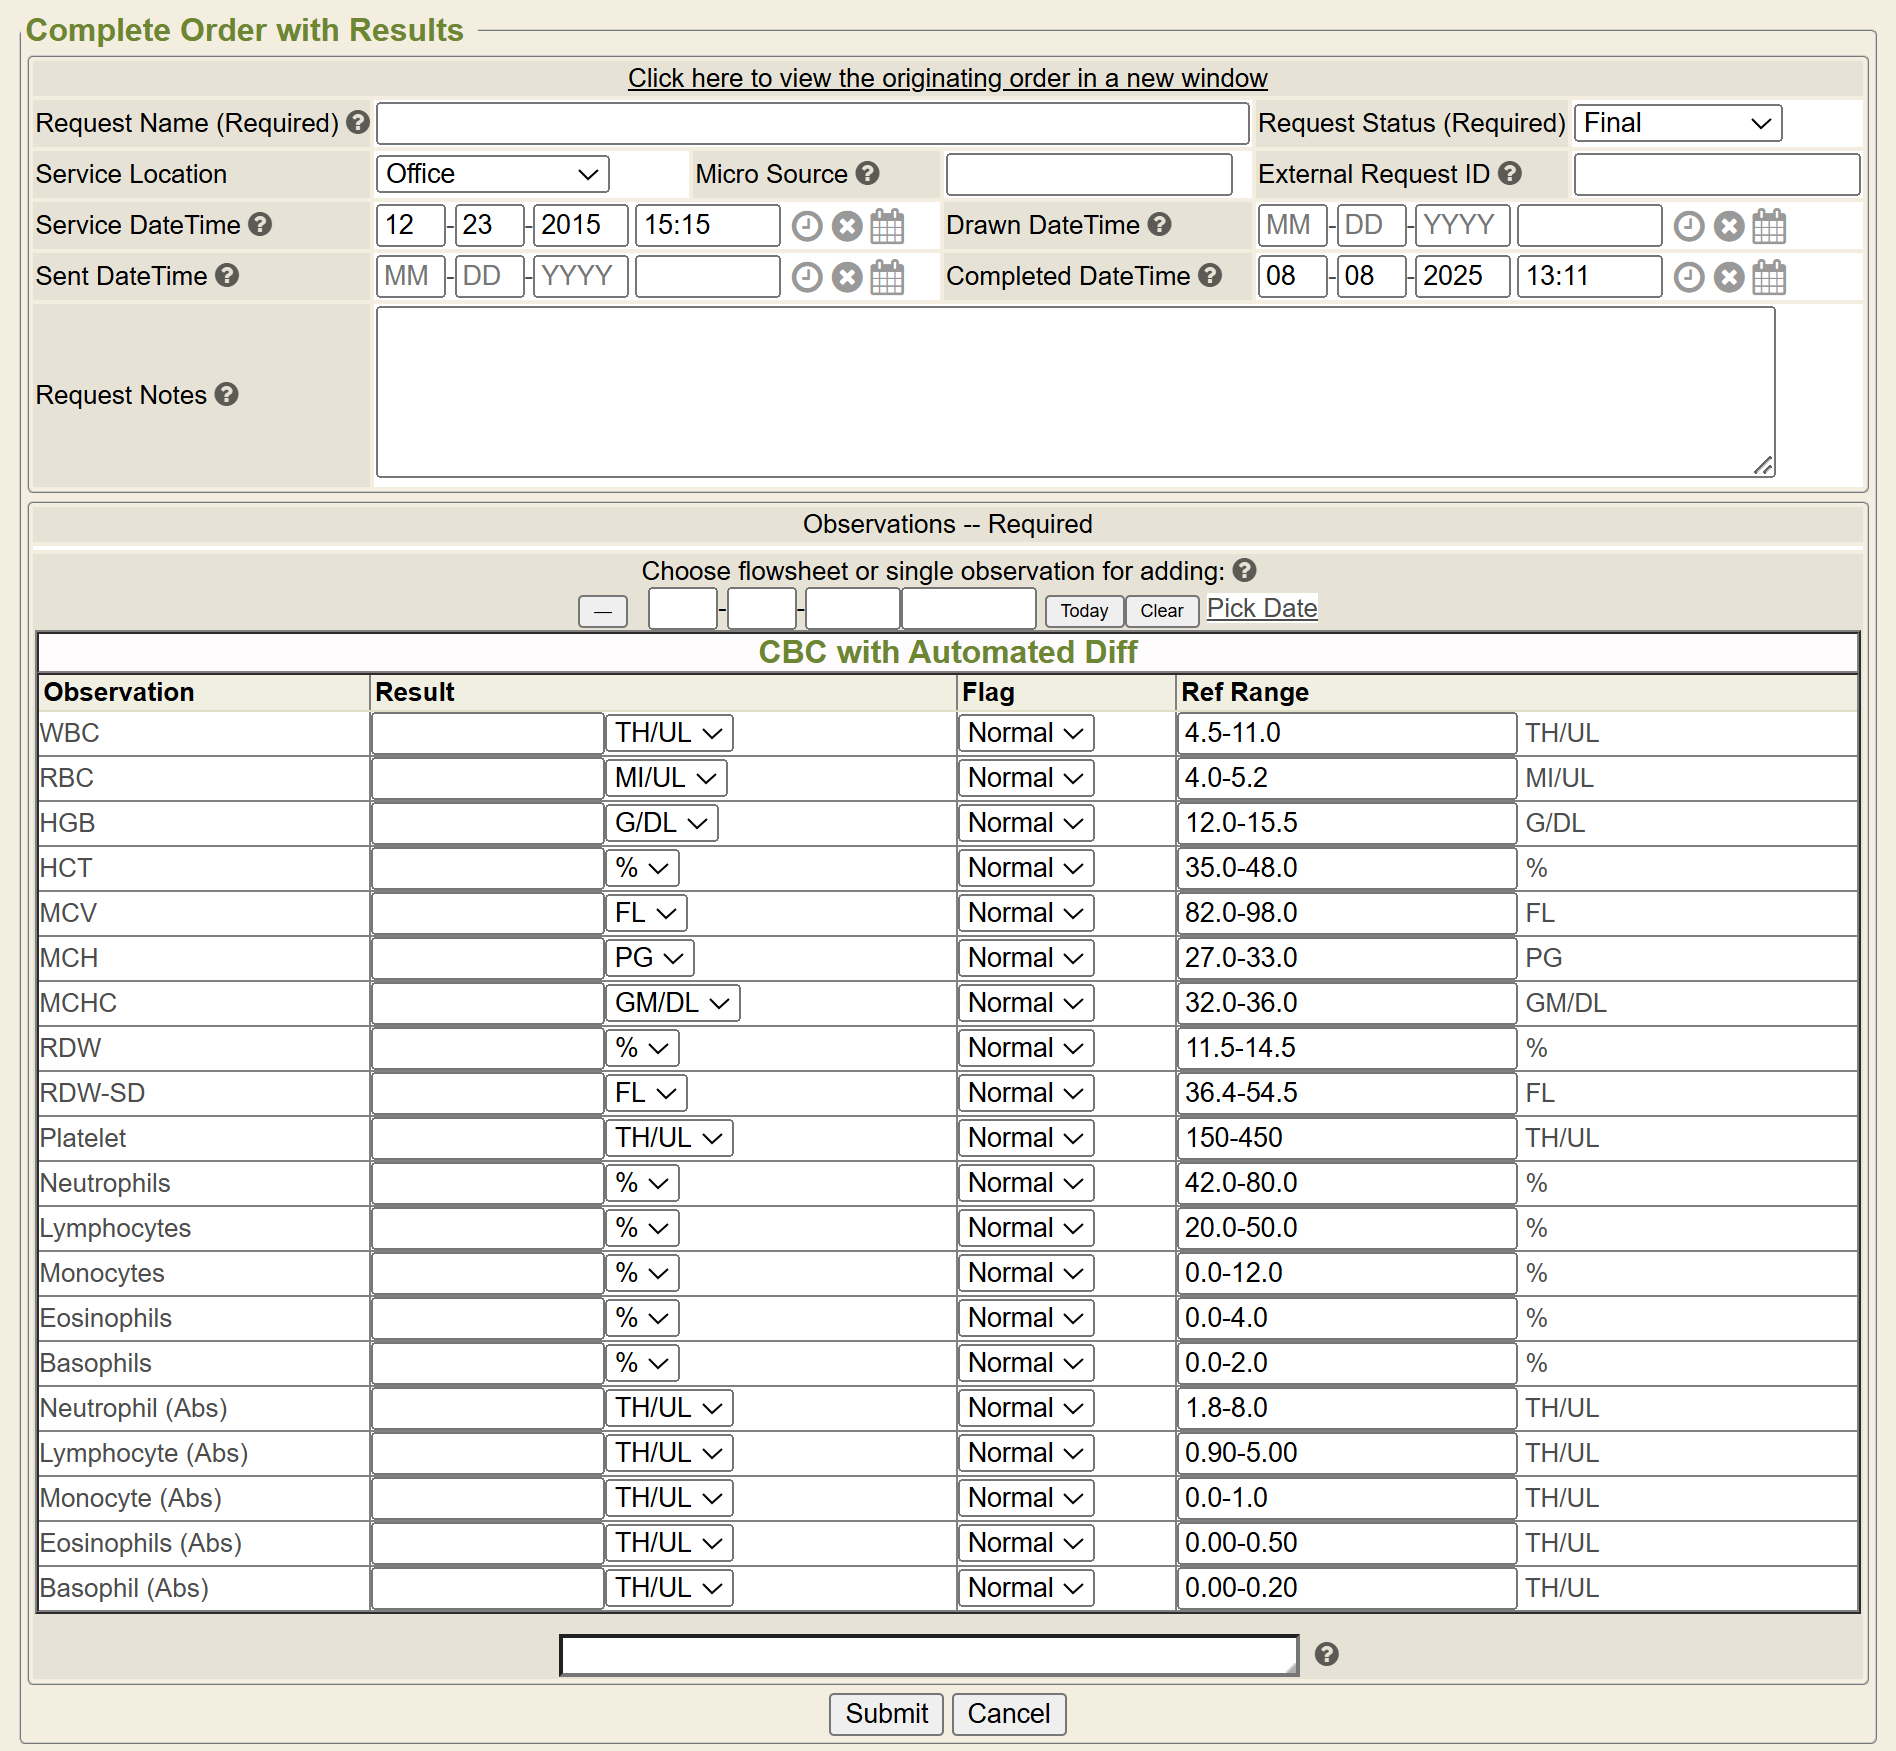Click the Pick Date link
Image resolution: width=1896 pixels, height=1751 pixels.
point(1261,608)
